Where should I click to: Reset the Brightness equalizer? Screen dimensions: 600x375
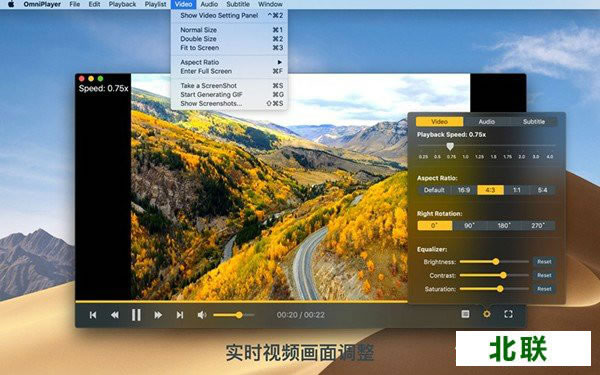point(544,262)
